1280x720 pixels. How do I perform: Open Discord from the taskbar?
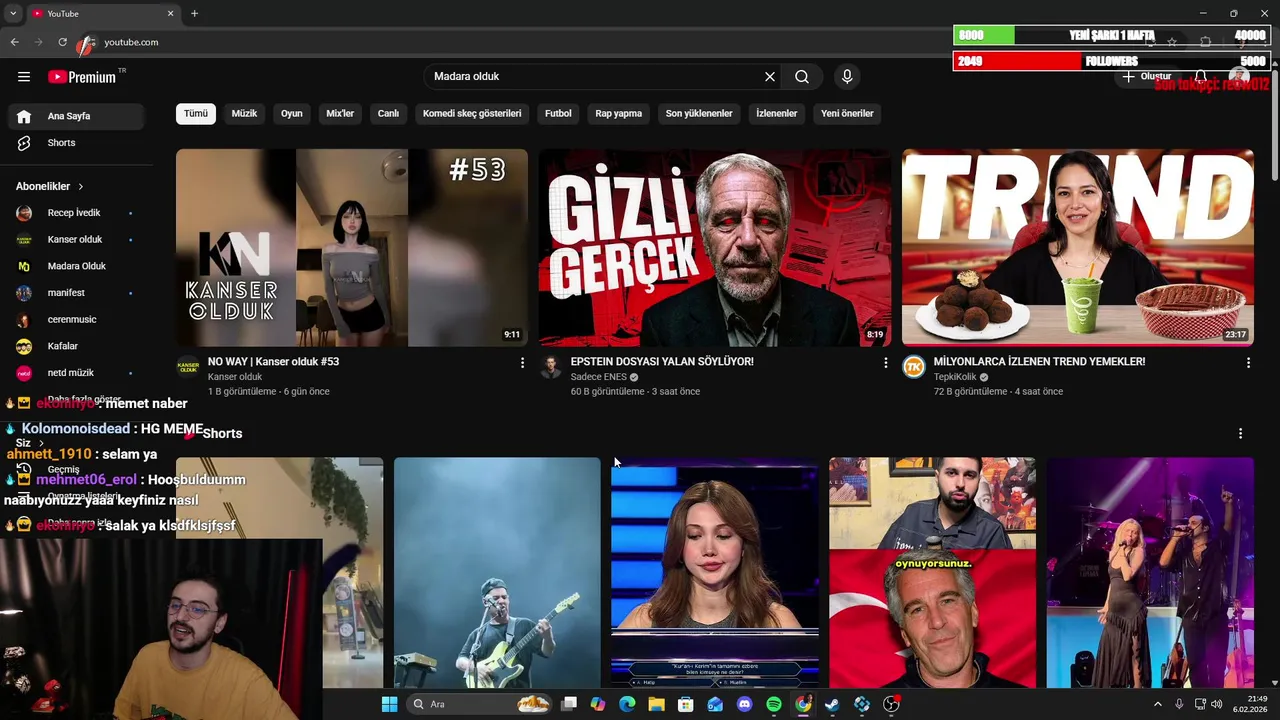(x=744, y=704)
